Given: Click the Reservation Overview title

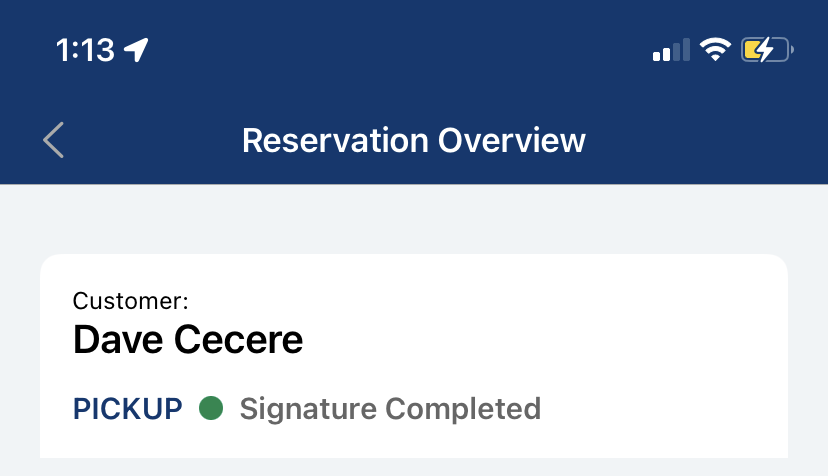Looking at the screenshot, I should 414,140.
